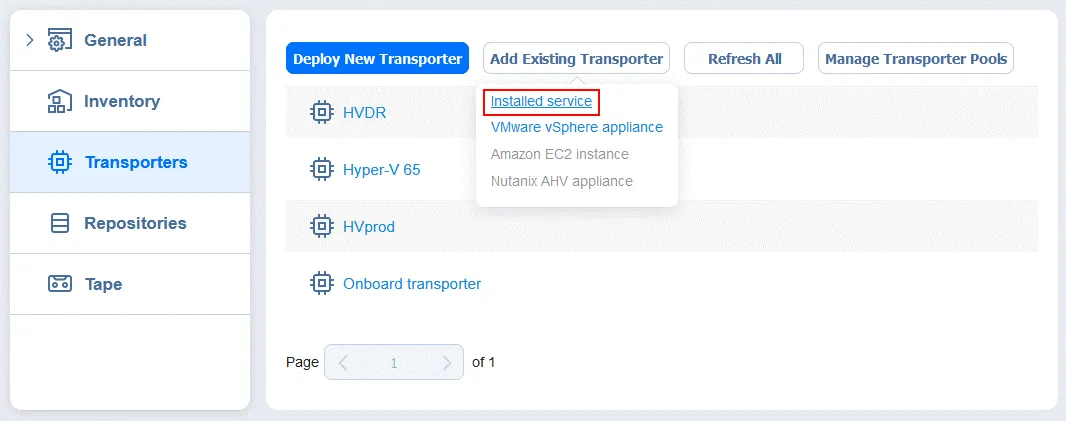Click the page number input field

click(x=394, y=362)
